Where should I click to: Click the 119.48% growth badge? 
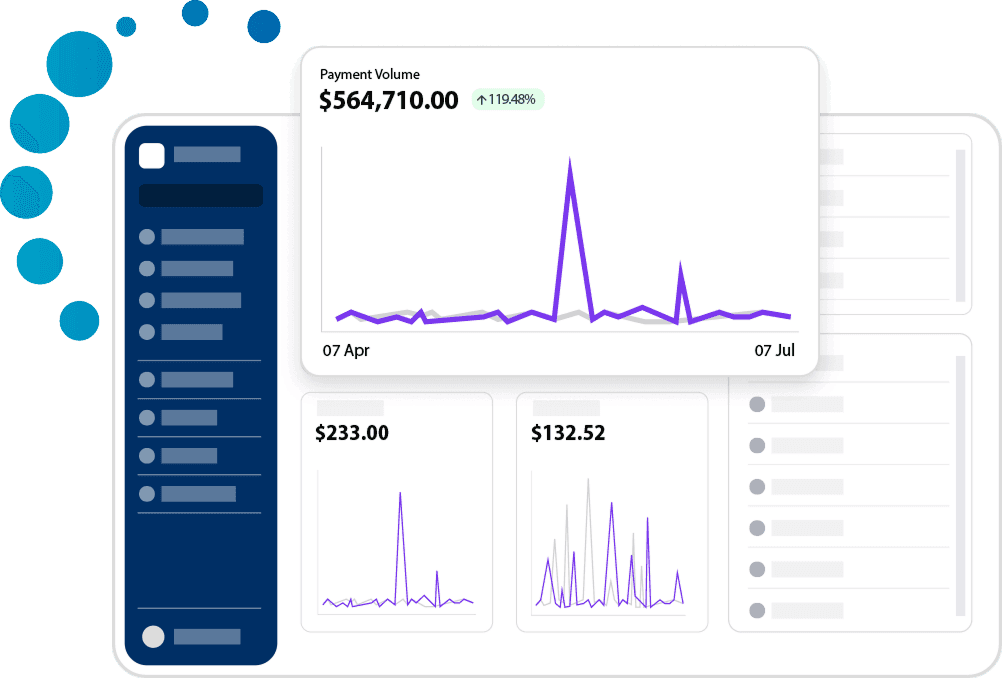coord(507,100)
